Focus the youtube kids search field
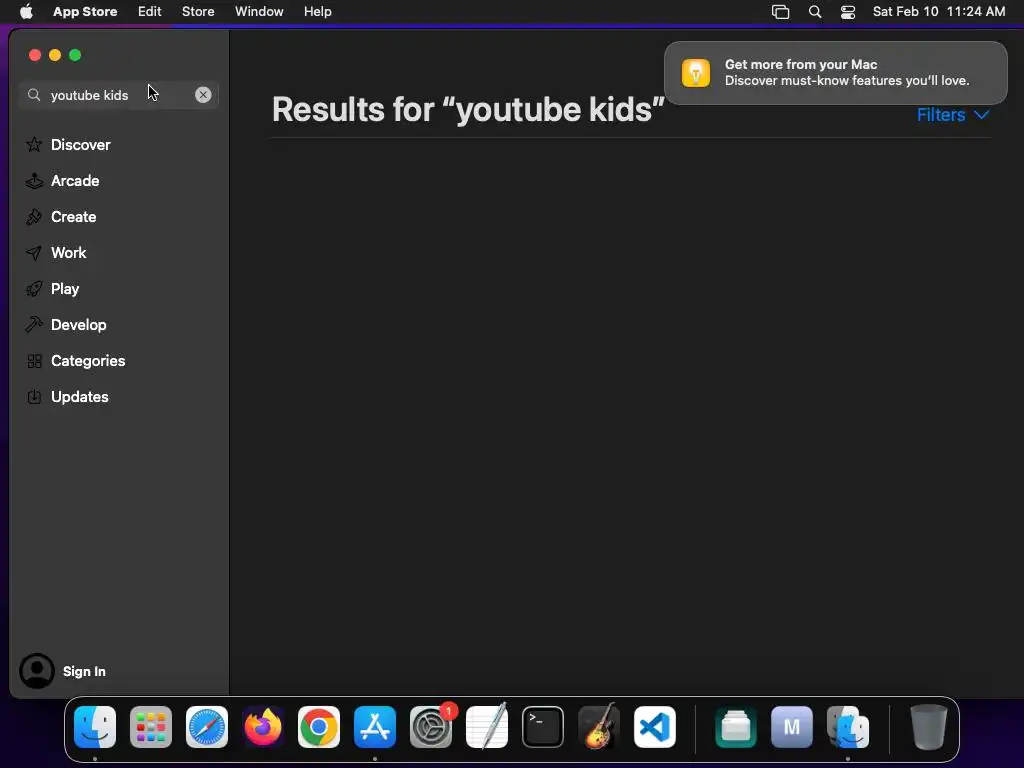 click(x=119, y=95)
